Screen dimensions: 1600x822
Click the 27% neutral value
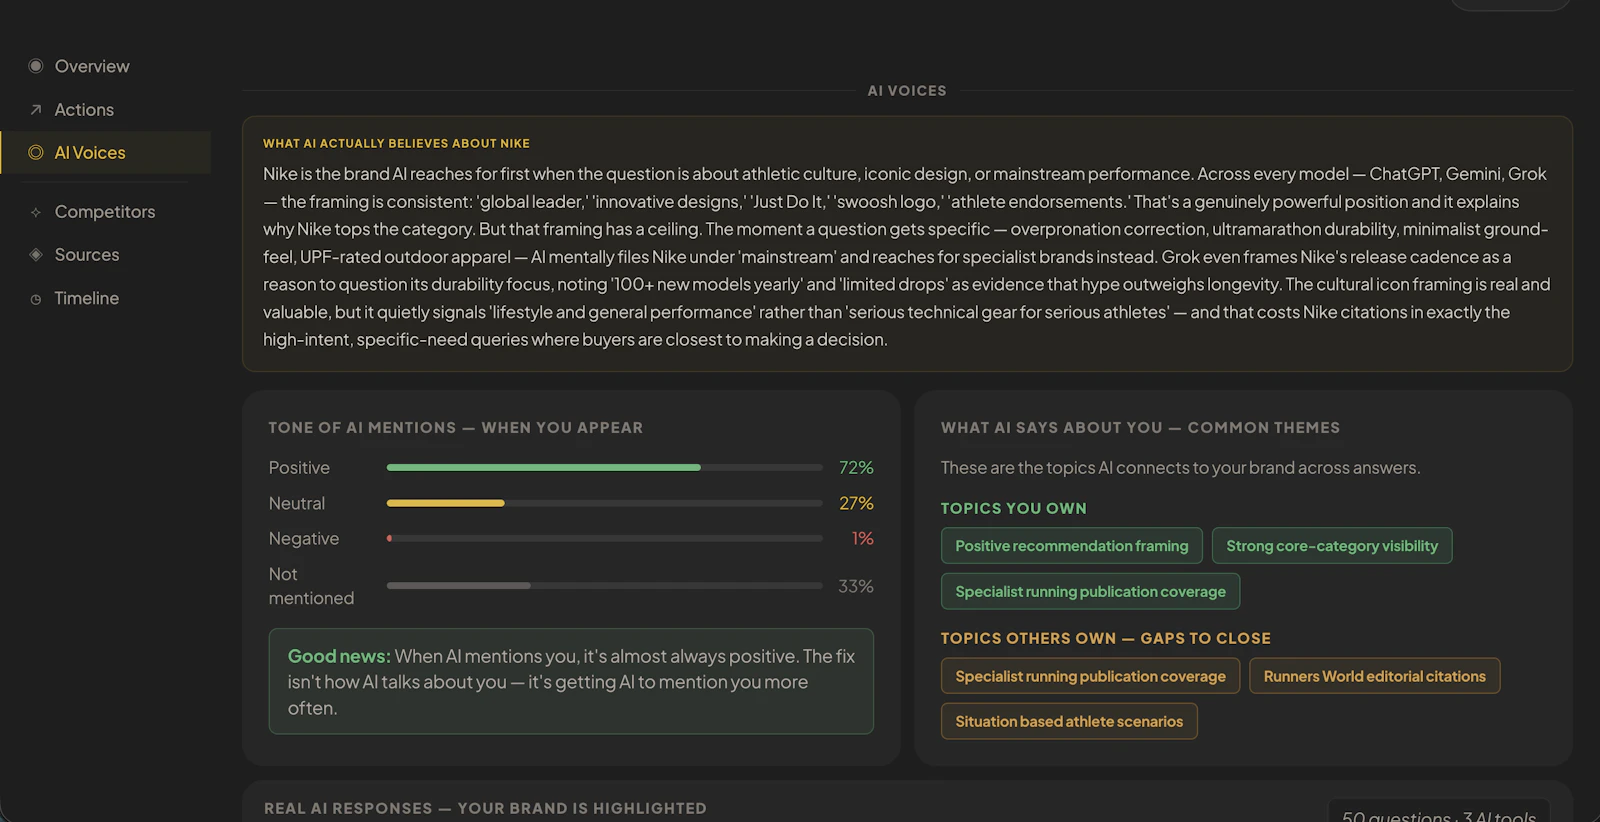point(856,503)
